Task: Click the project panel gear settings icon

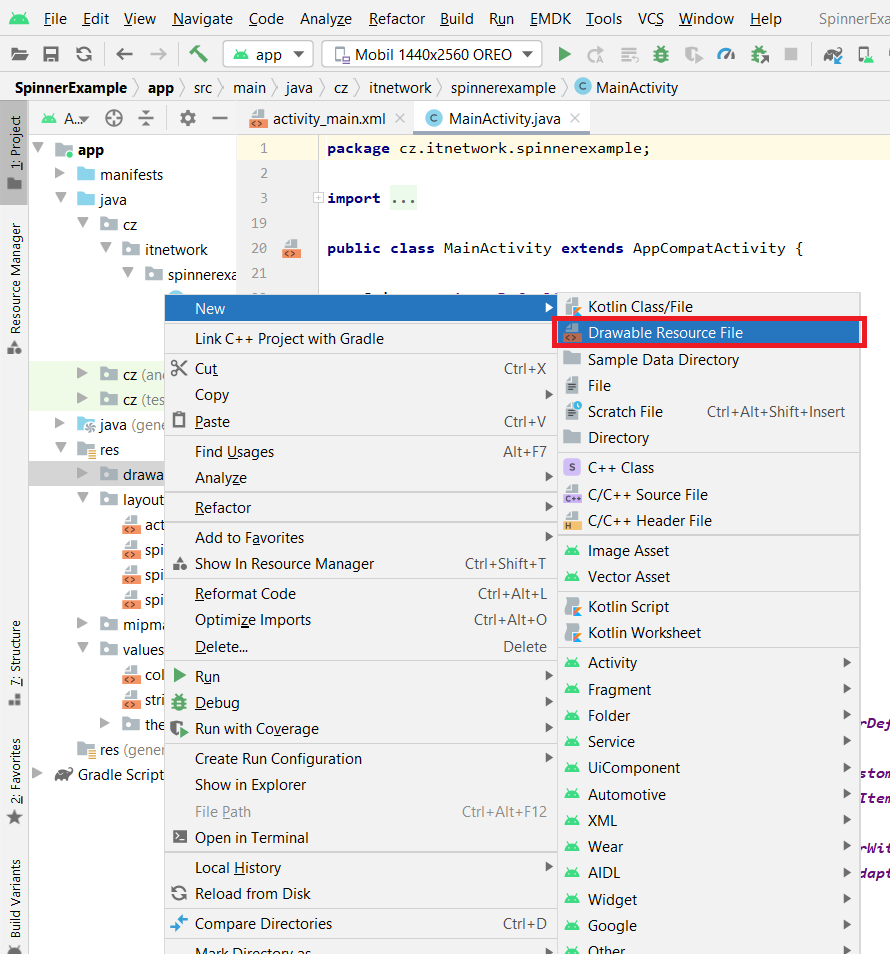Action: point(187,118)
